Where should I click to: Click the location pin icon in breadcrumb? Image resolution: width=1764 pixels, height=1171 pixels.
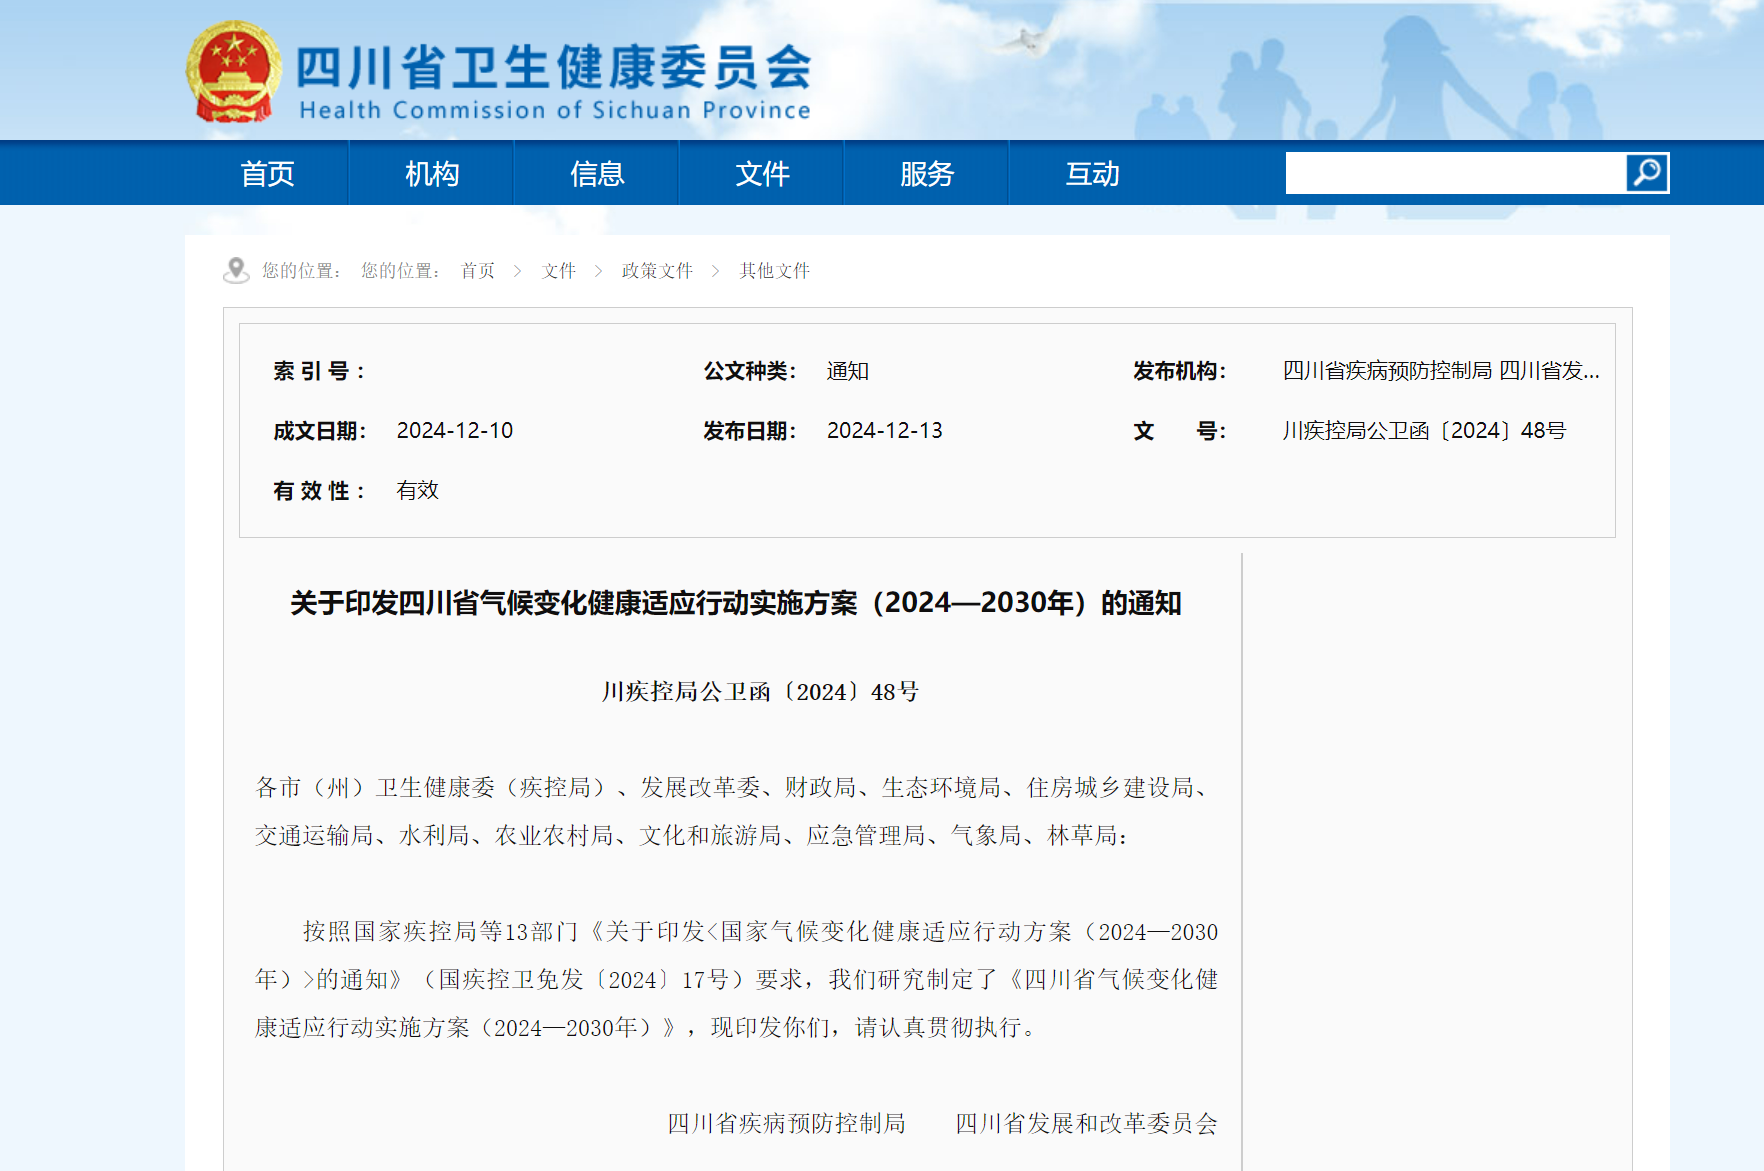coord(236,270)
